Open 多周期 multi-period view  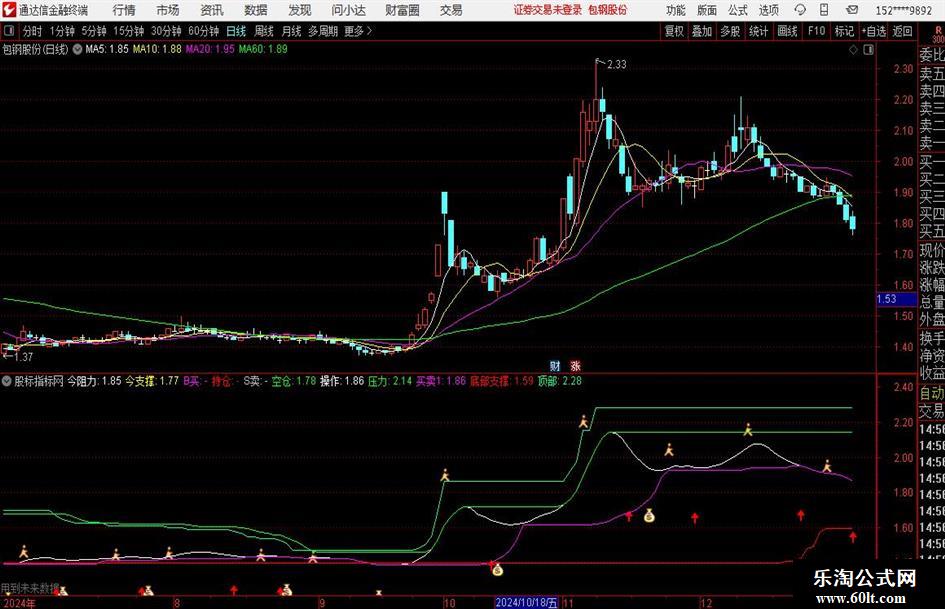pos(323,31)
